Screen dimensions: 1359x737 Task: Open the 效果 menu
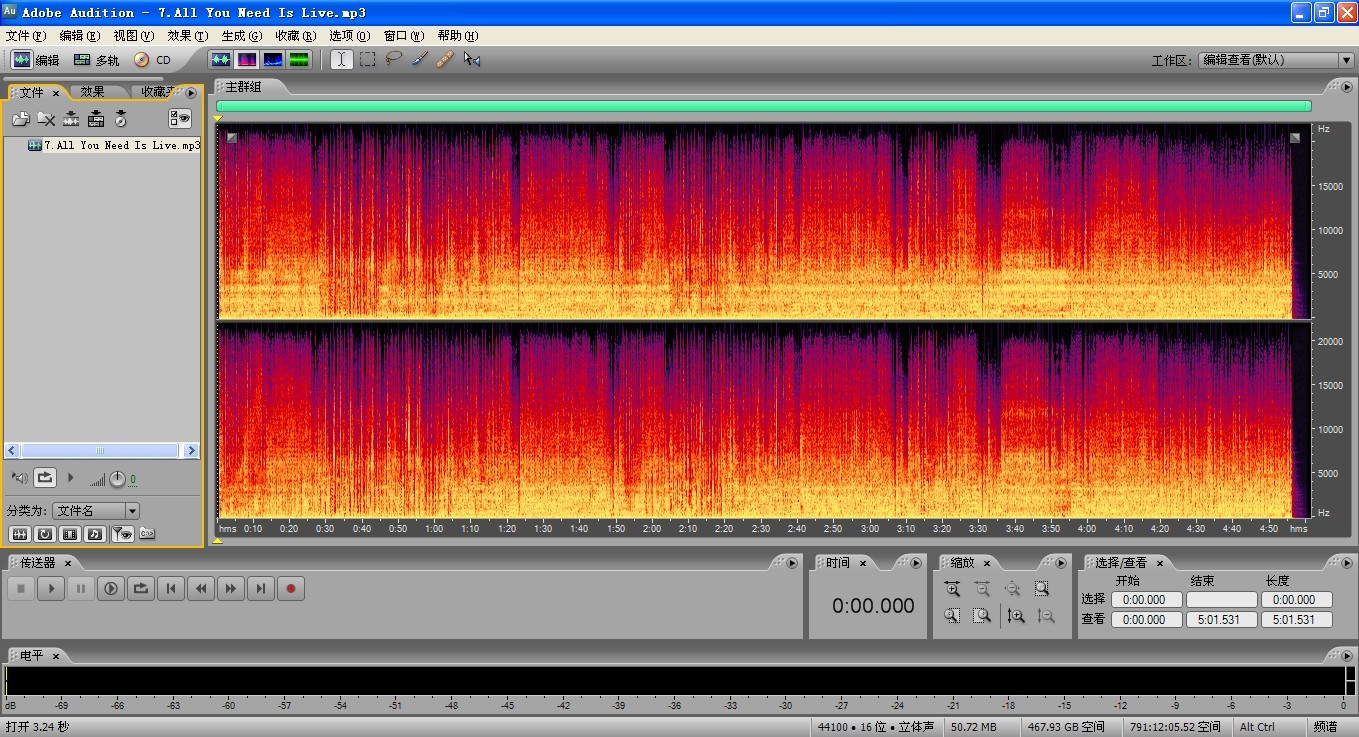(188, 35)
